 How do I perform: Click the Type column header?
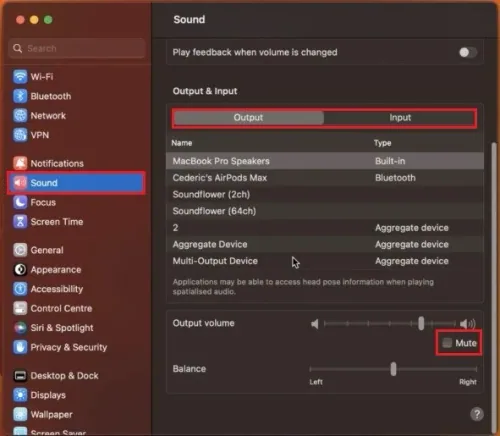pyautogui.click(x=382, y=143)
